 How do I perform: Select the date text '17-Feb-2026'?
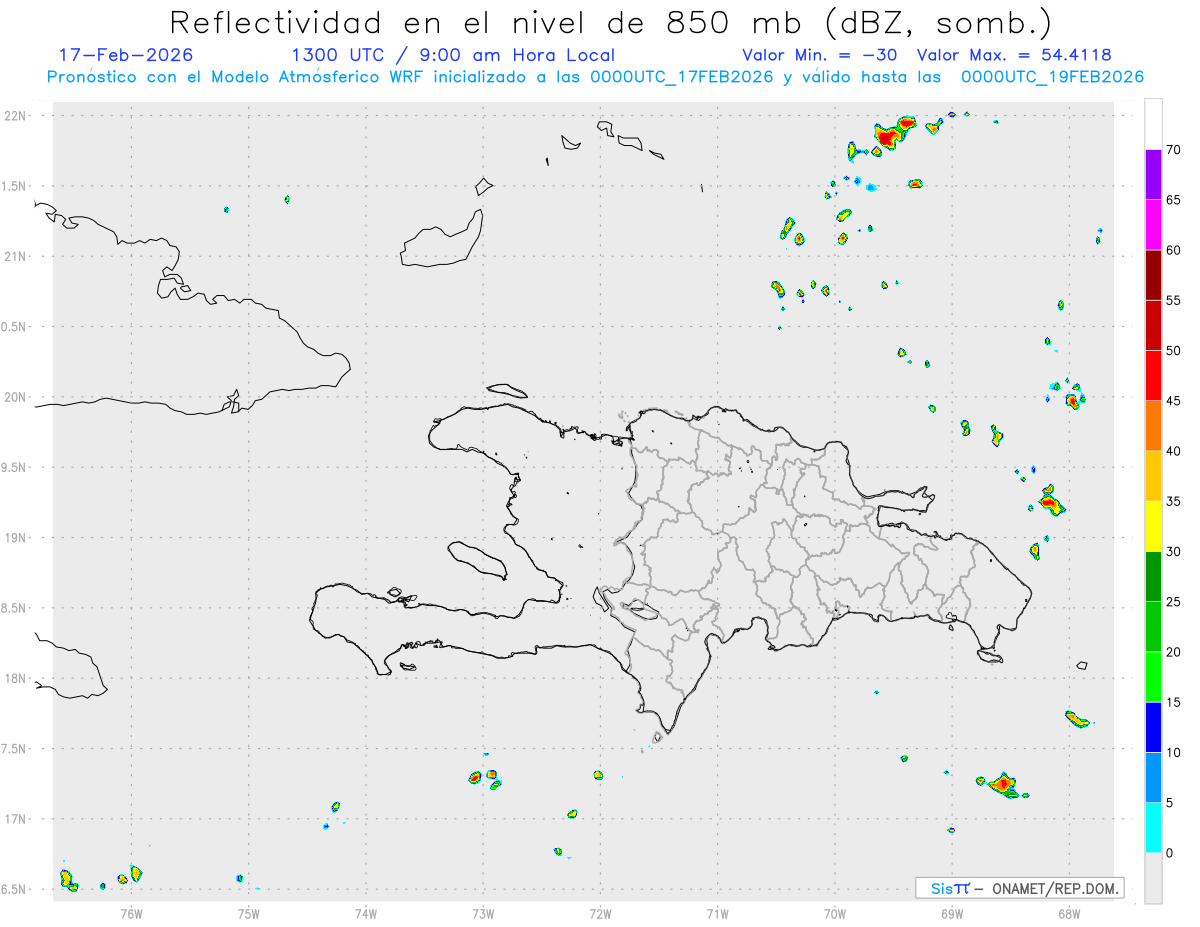point(126,55)
